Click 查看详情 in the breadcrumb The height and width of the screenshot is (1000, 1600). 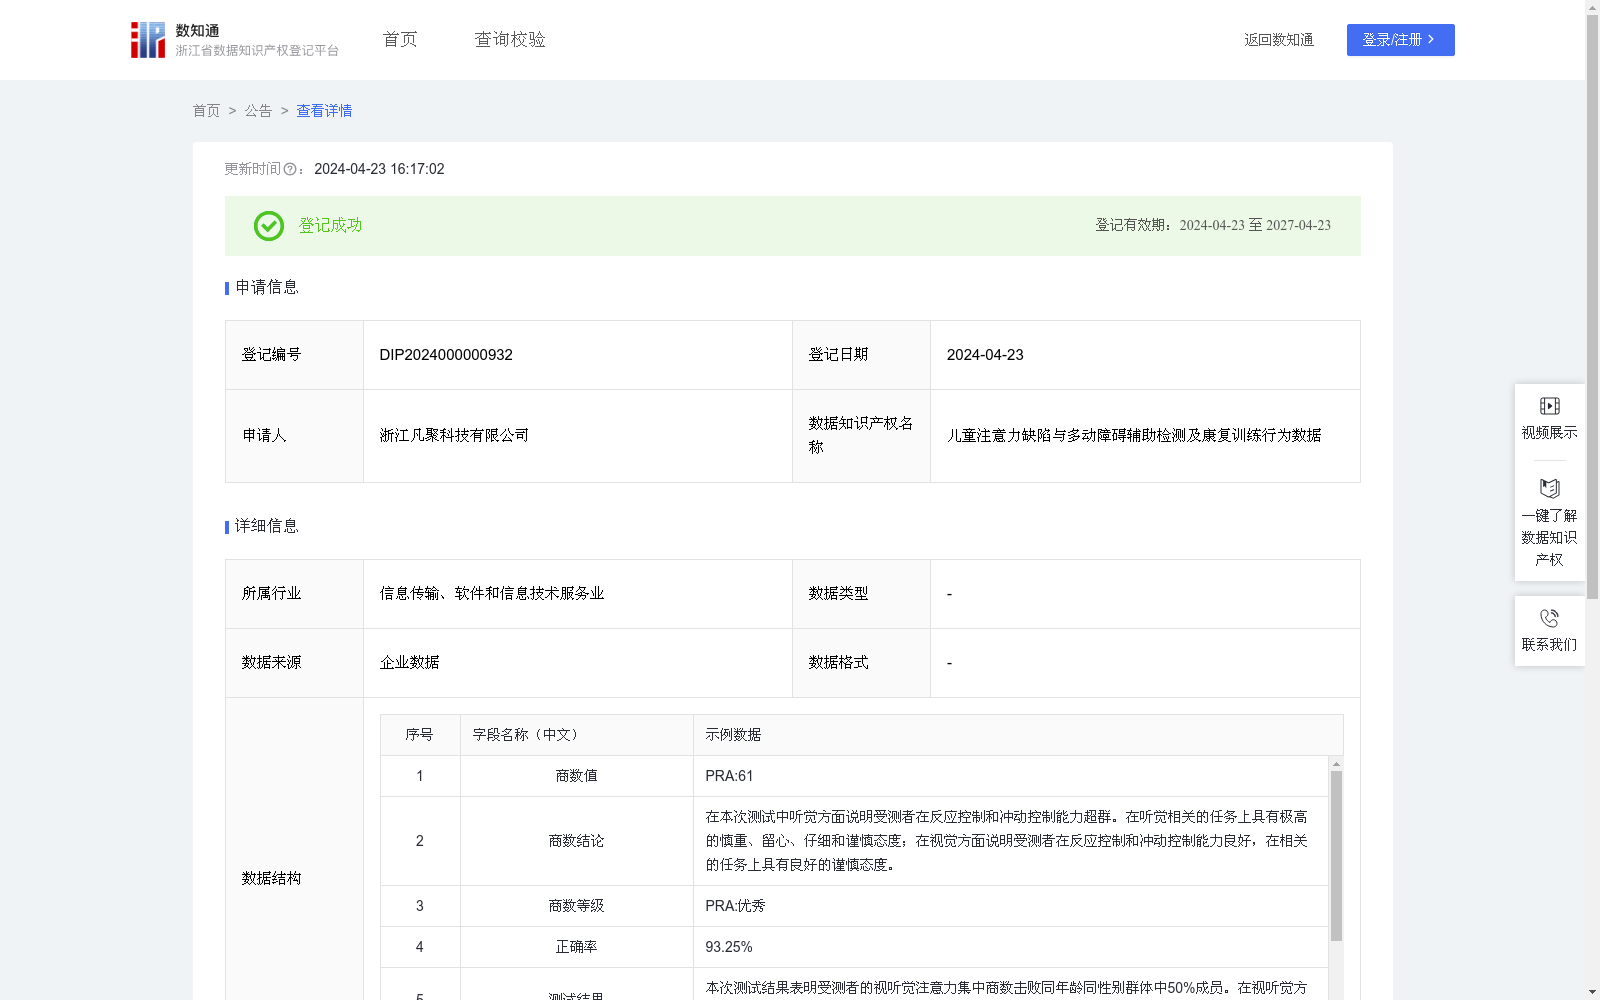324,111
